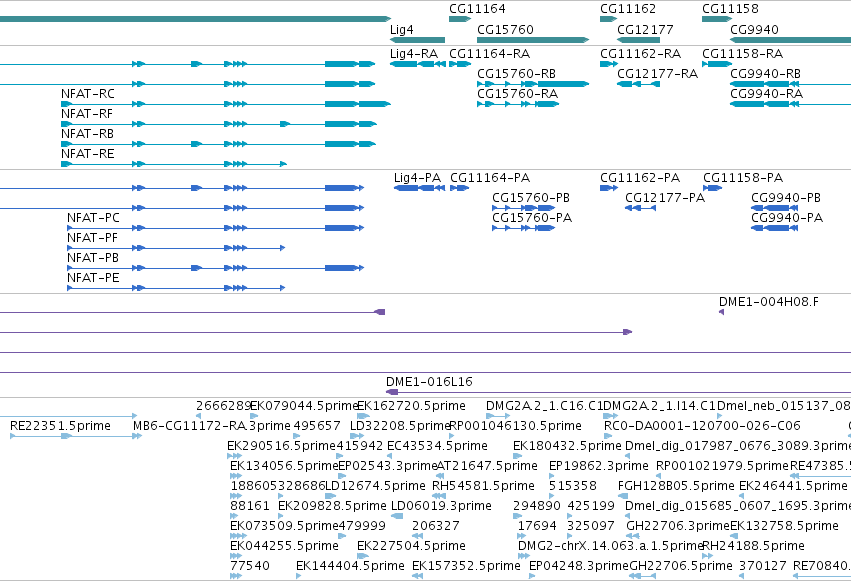Select the EK157352.5prime EST label

pyautogui.click(x=466, y=566)
